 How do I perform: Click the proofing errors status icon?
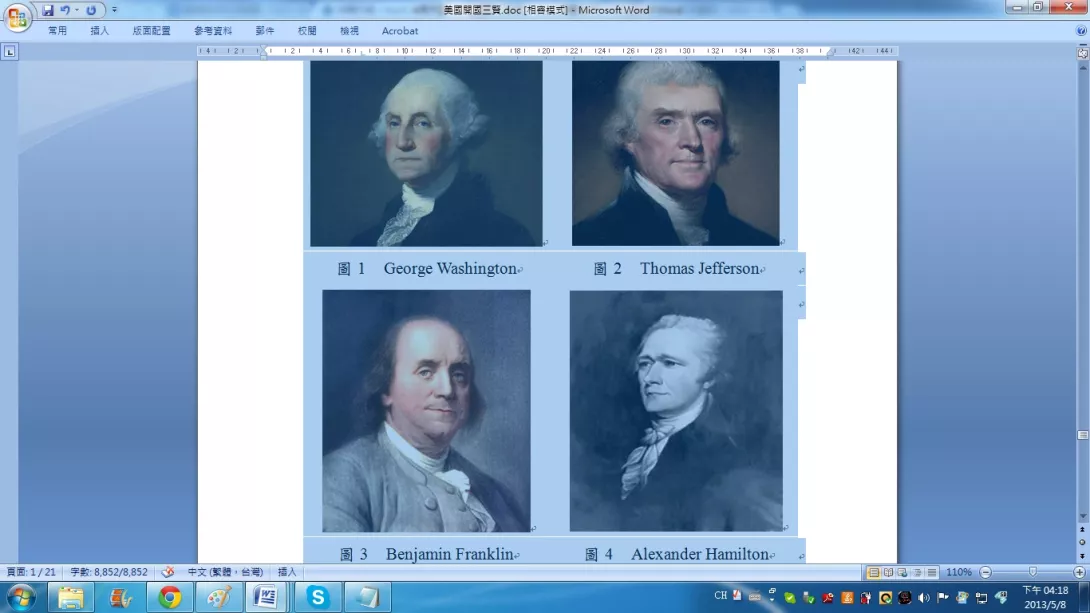coord(168,572)
